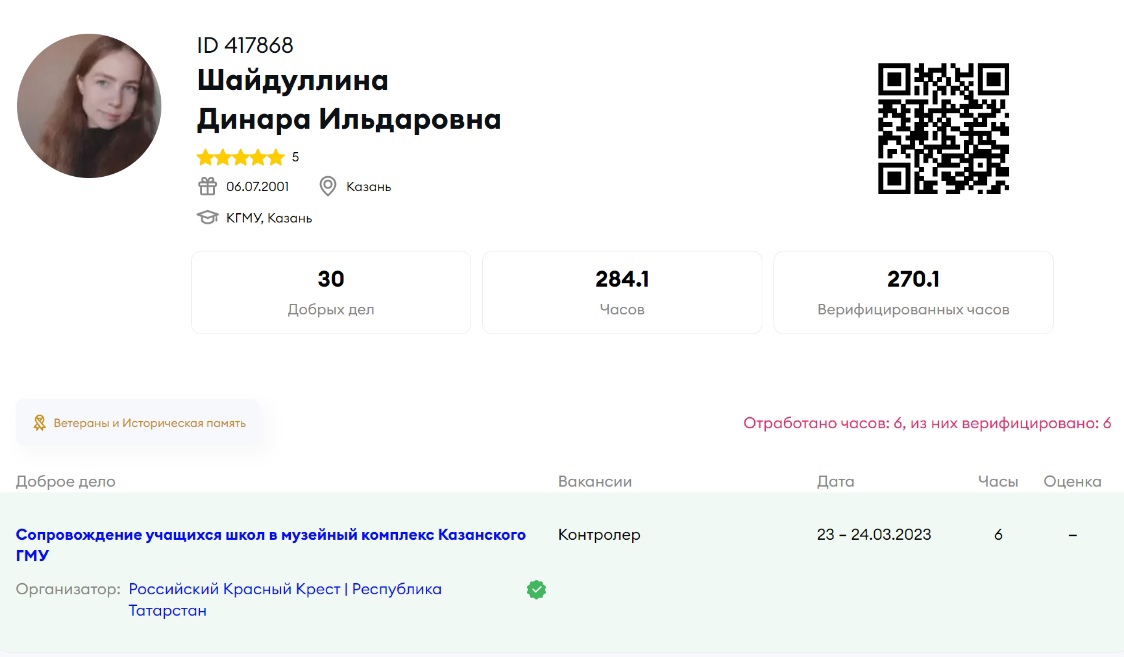Click the 30 Добрых дел stats card
Viewport: 1124px width, 657px height.
(330, 291)
